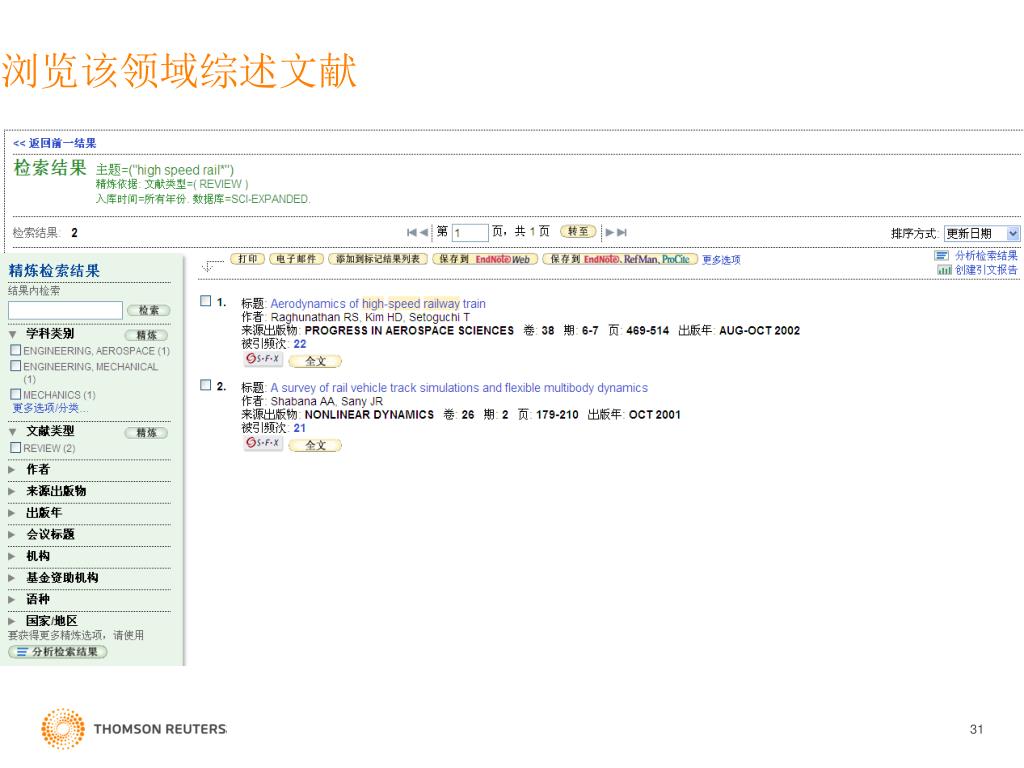
Task: Go to the last page using the pager arrow
Action: pyautogui.click(x=622, y=233)
